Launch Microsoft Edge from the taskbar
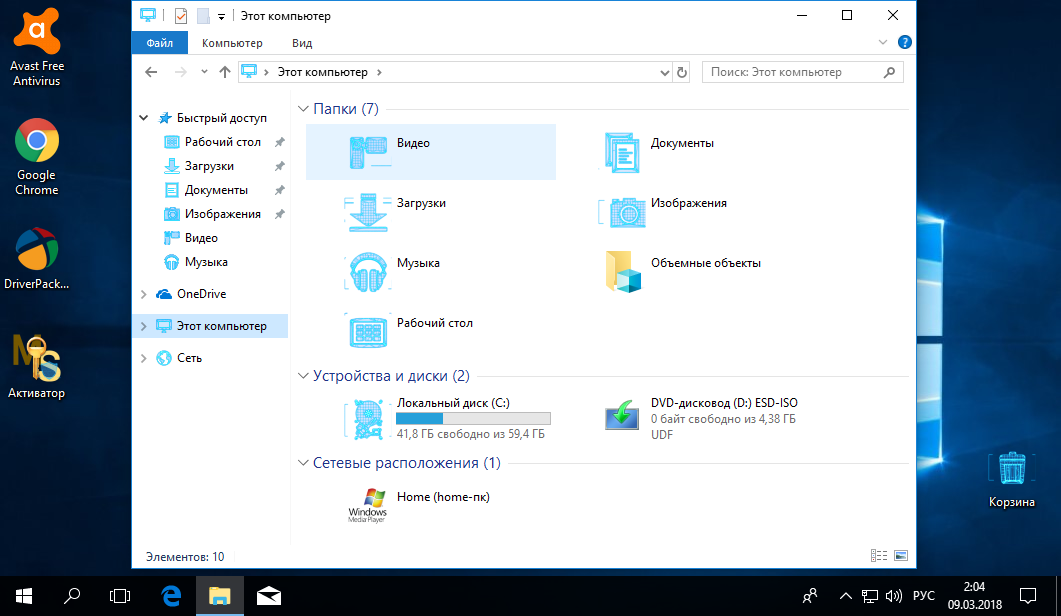The width and height of the screenshot is (1061, 616). tap(171, 596)
